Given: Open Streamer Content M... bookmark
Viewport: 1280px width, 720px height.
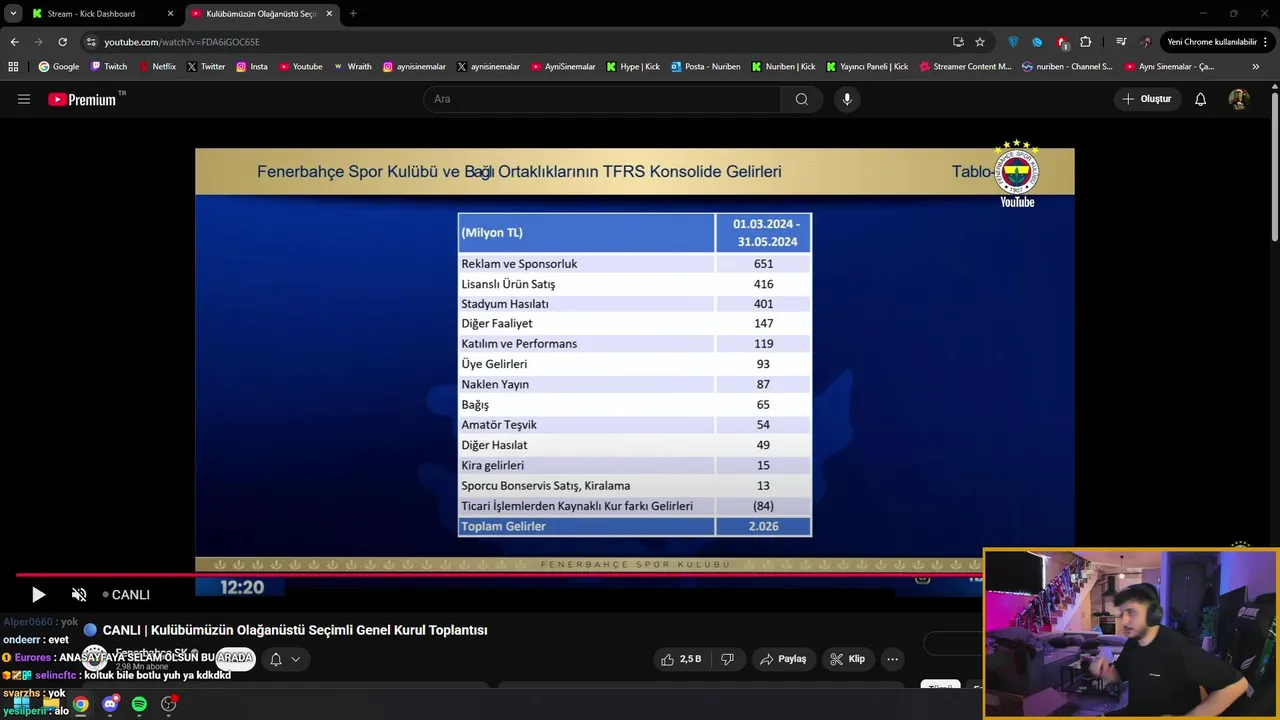Looking at the screenshot, I should 966,67.
